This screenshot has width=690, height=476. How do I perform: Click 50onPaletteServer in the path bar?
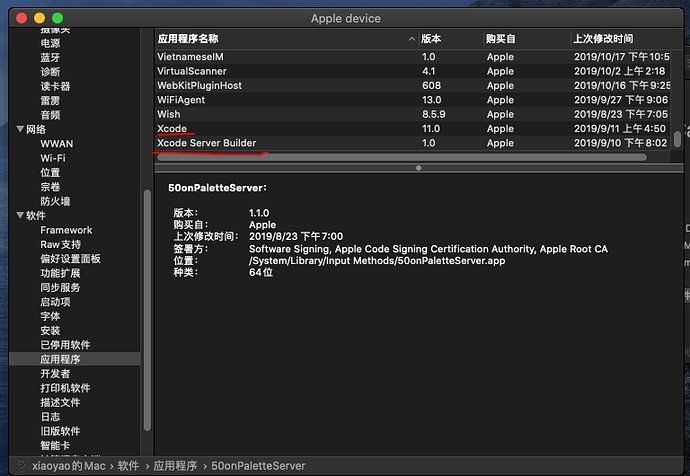tap(258, 466)
